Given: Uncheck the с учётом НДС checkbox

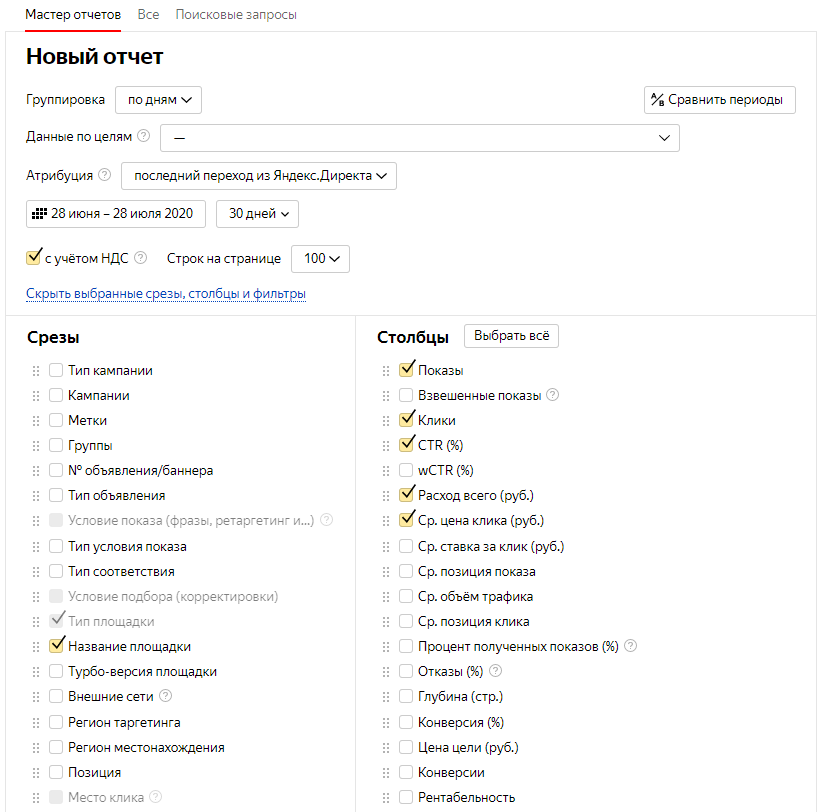Looking at the screenshot, I should (34, 257).
